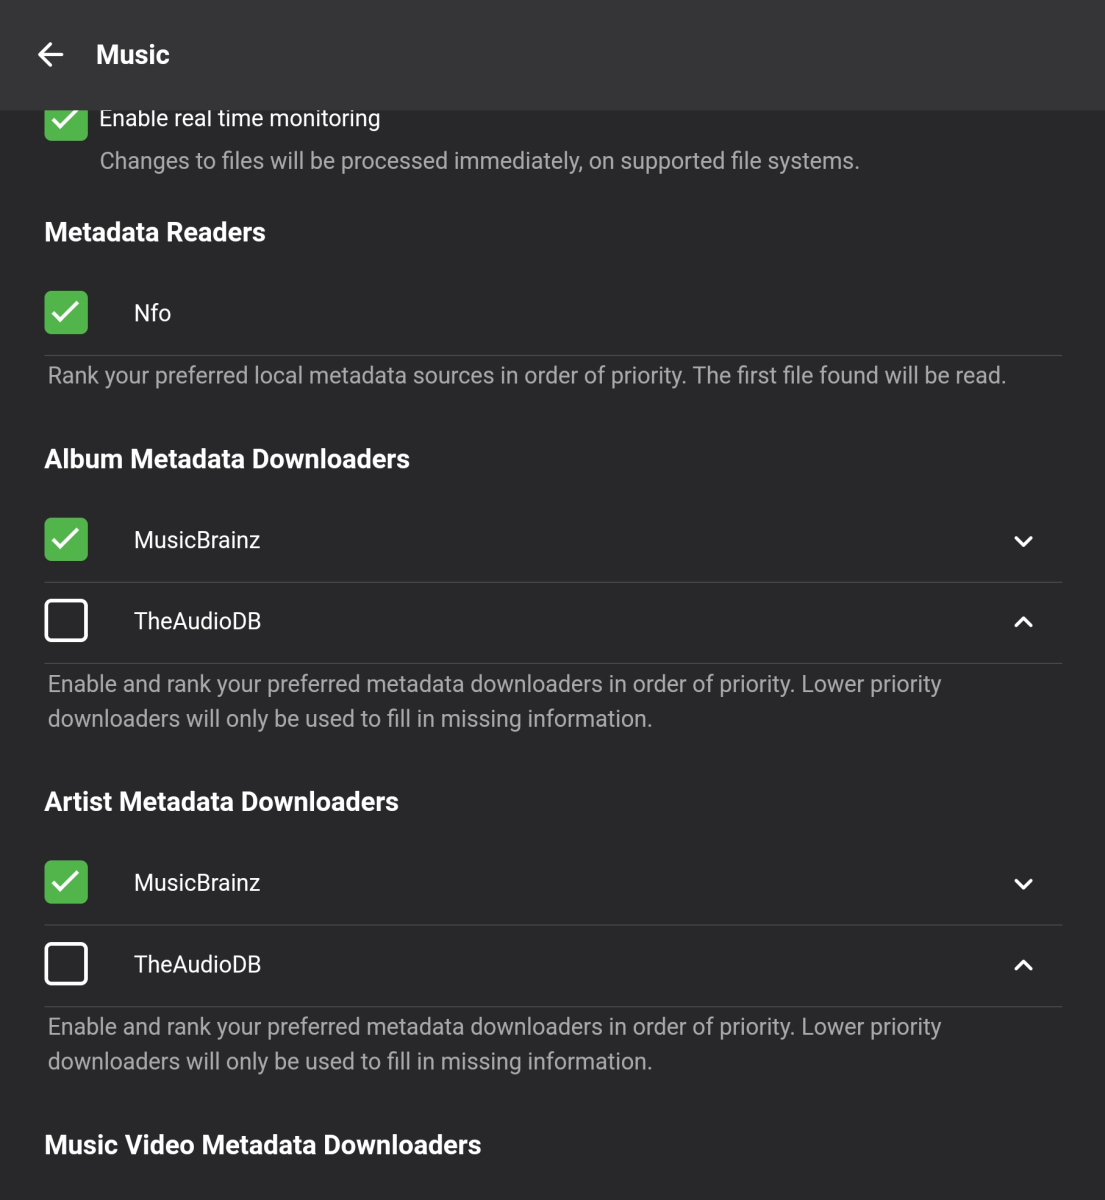Uncheck MusicBrainz under Album Metadata Downloaders
The height and width of the screenshot is (1200, 1105).
(66, 540)
